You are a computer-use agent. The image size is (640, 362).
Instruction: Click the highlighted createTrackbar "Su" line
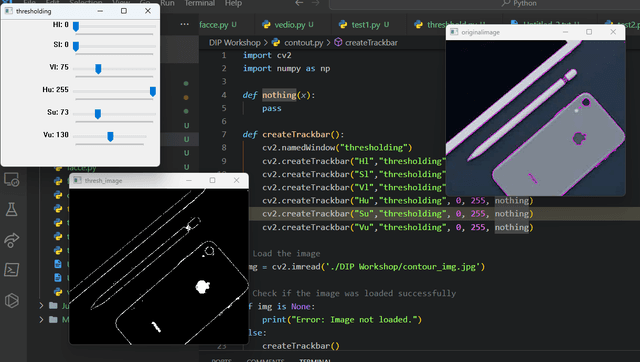click(398, 214)
